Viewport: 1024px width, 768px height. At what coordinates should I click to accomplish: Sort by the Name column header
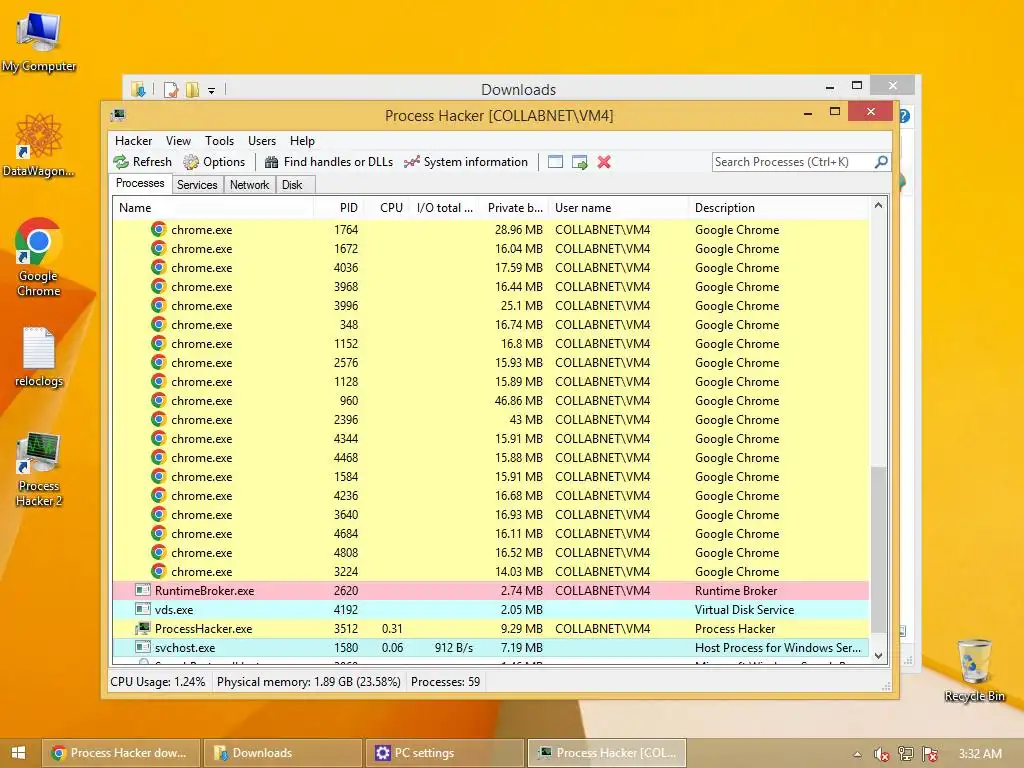213,208
